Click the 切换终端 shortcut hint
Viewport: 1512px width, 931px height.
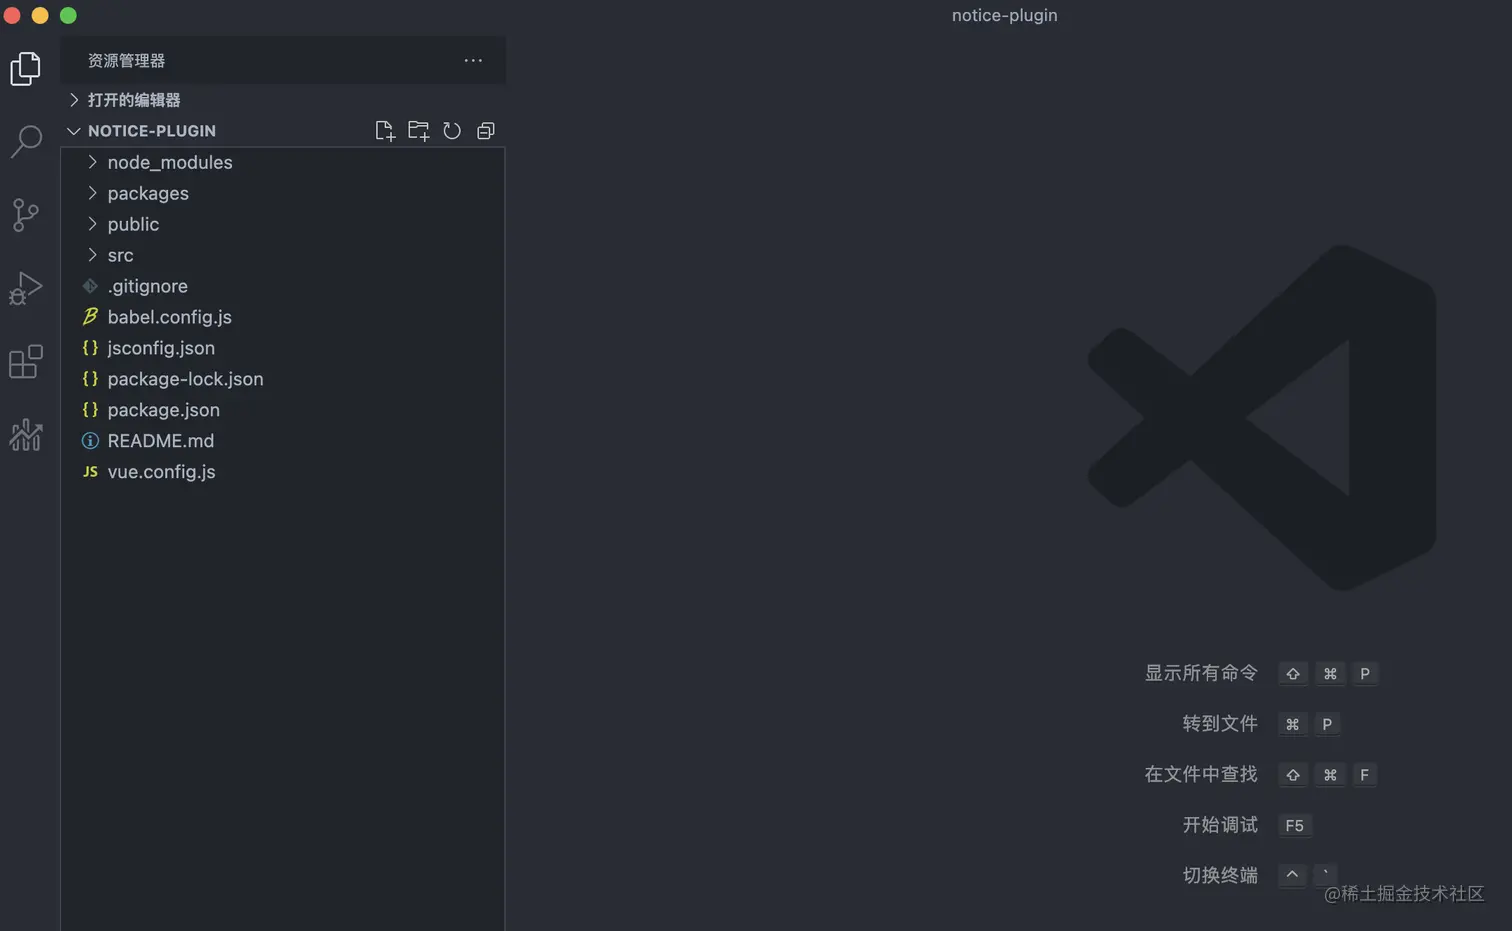pyautogui.click(x=1220, y=875)
